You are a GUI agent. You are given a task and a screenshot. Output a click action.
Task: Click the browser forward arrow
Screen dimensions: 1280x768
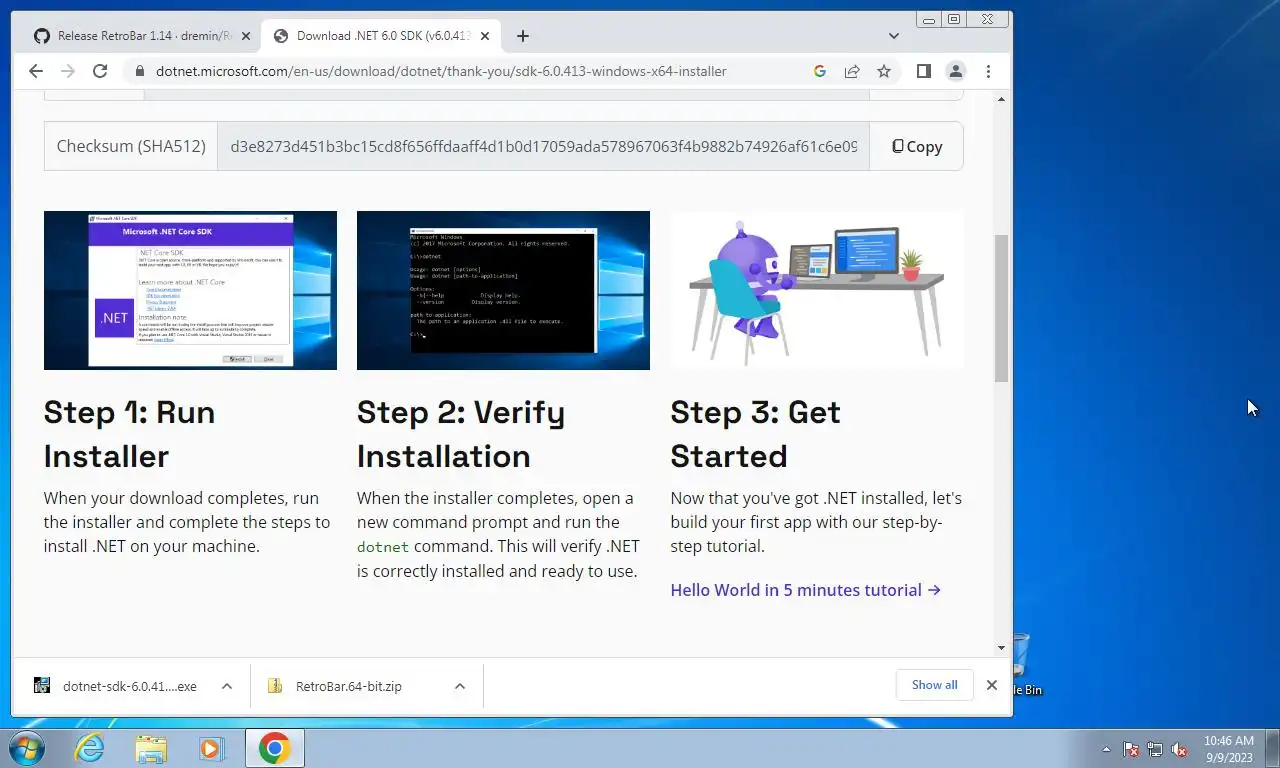click(x=68, y=71)
